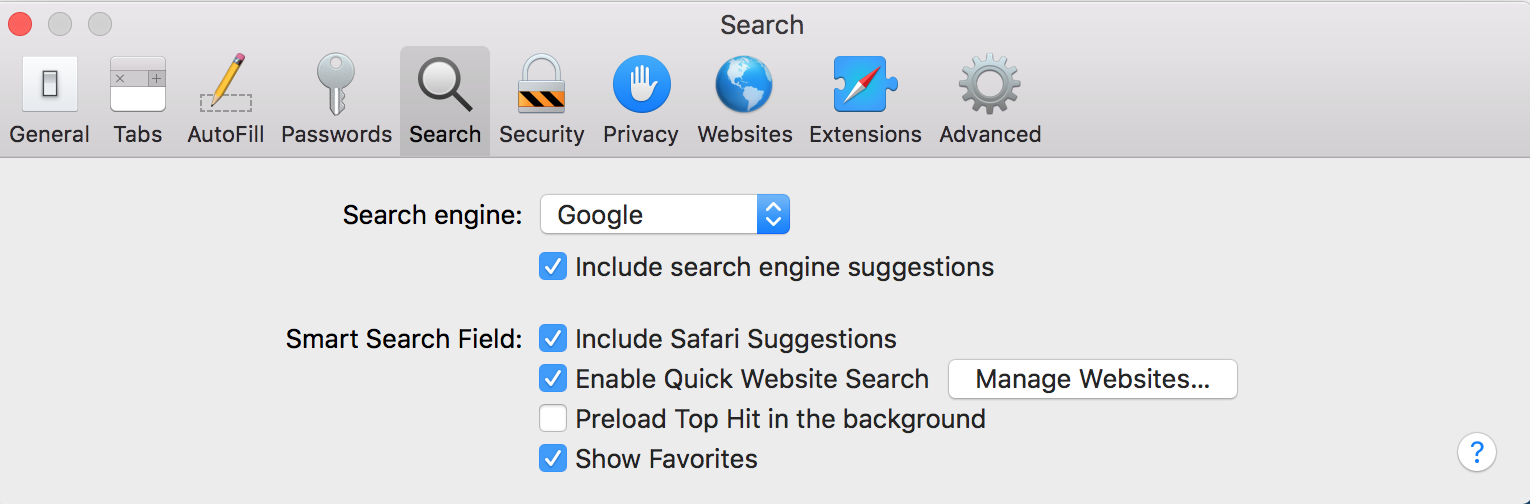Open the General preferences pane icon
Screen dimensions: 1530x504
click(49, 85)
